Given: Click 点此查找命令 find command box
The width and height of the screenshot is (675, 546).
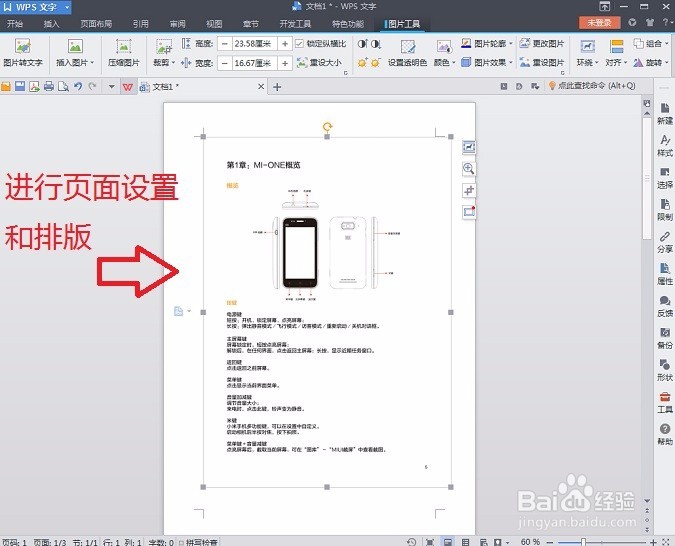Looking at the screenshot, I should point(592,86).
